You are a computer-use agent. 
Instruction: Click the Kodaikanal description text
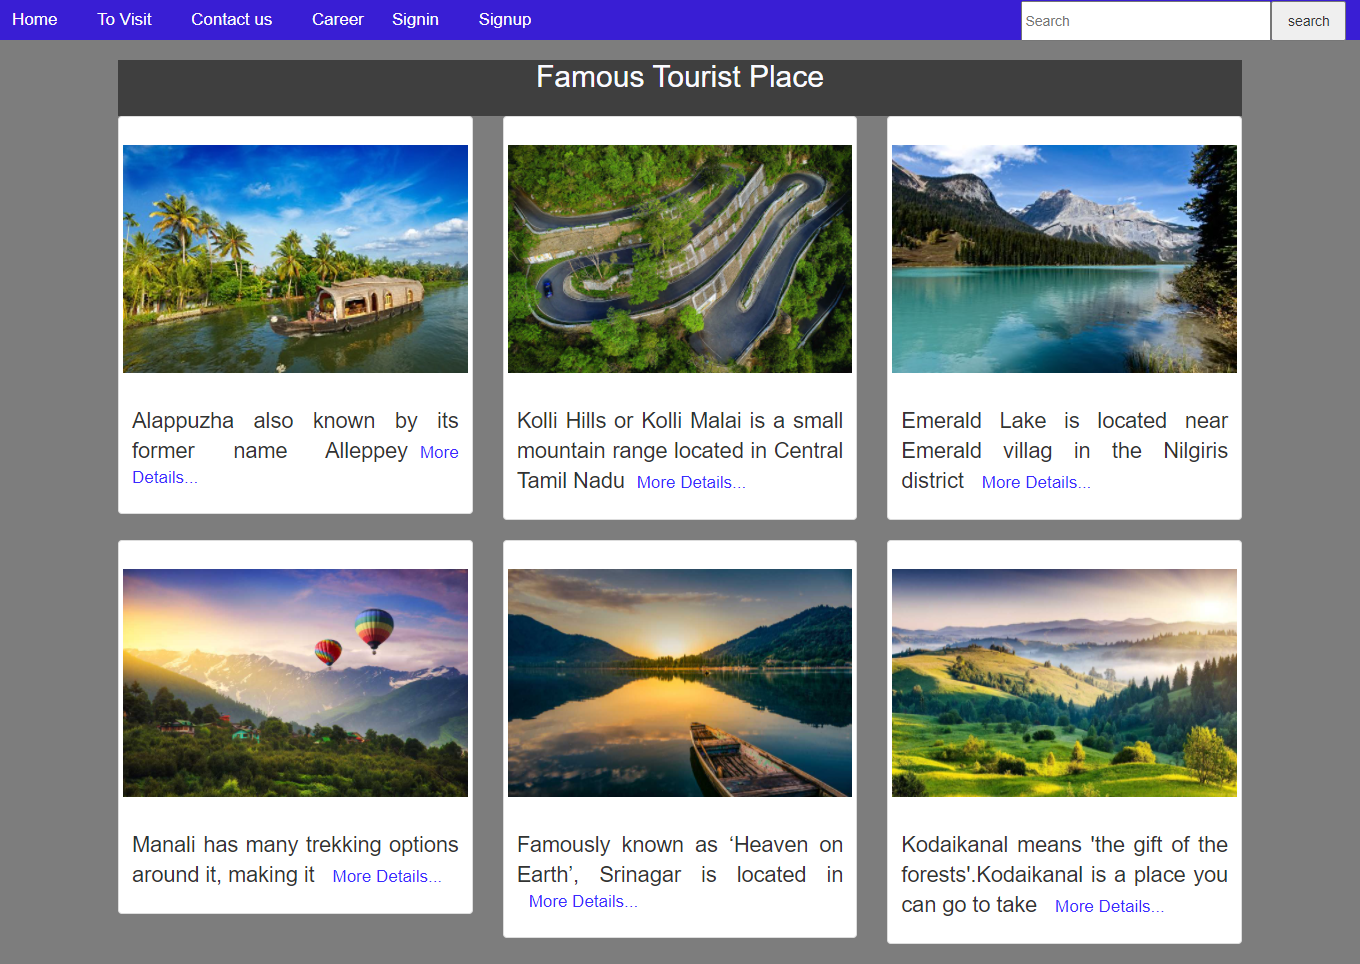[x=1064, y=874]
